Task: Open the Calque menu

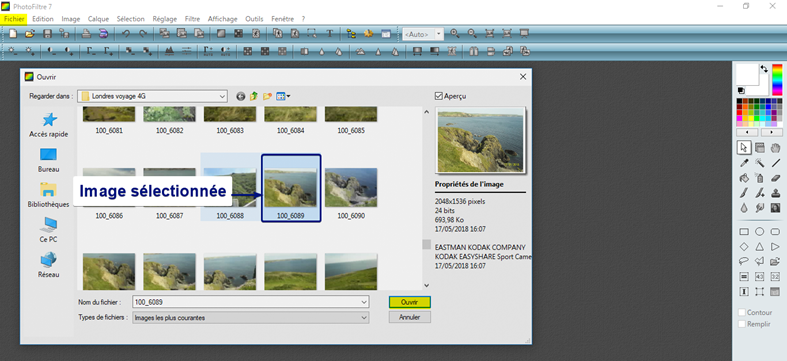Action: coord(98,19)
